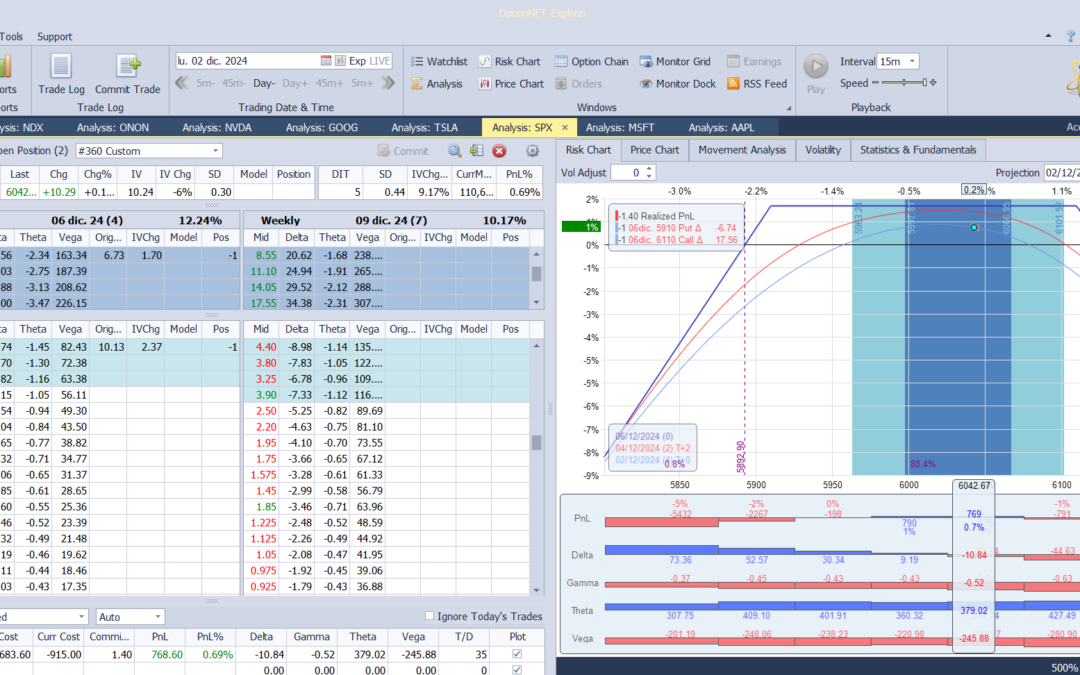The height and width of the screenshot is (675, 1080).
Task: Open the Analysis window from the ribbon
Action: [437, 83]
